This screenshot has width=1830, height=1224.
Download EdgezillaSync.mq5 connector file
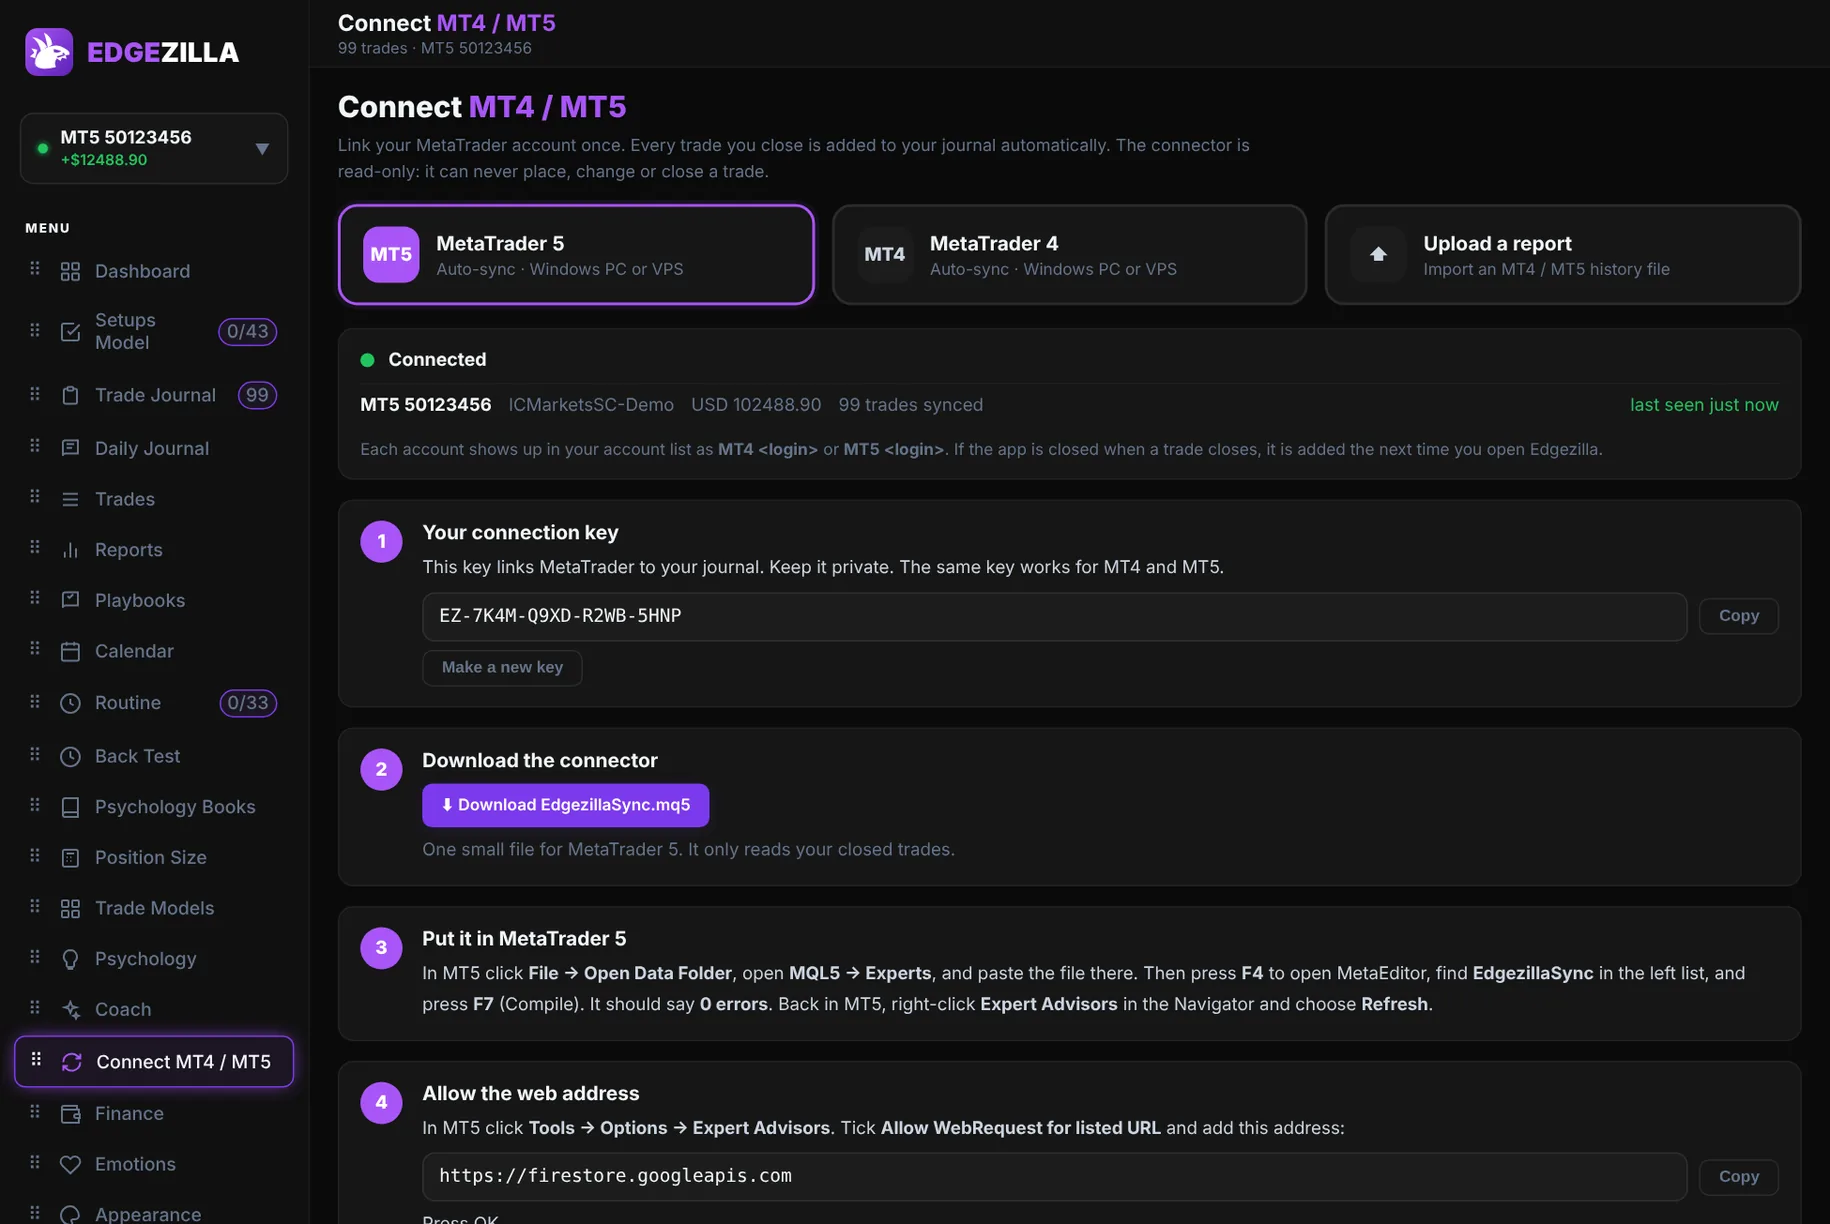tap(565, 805)
